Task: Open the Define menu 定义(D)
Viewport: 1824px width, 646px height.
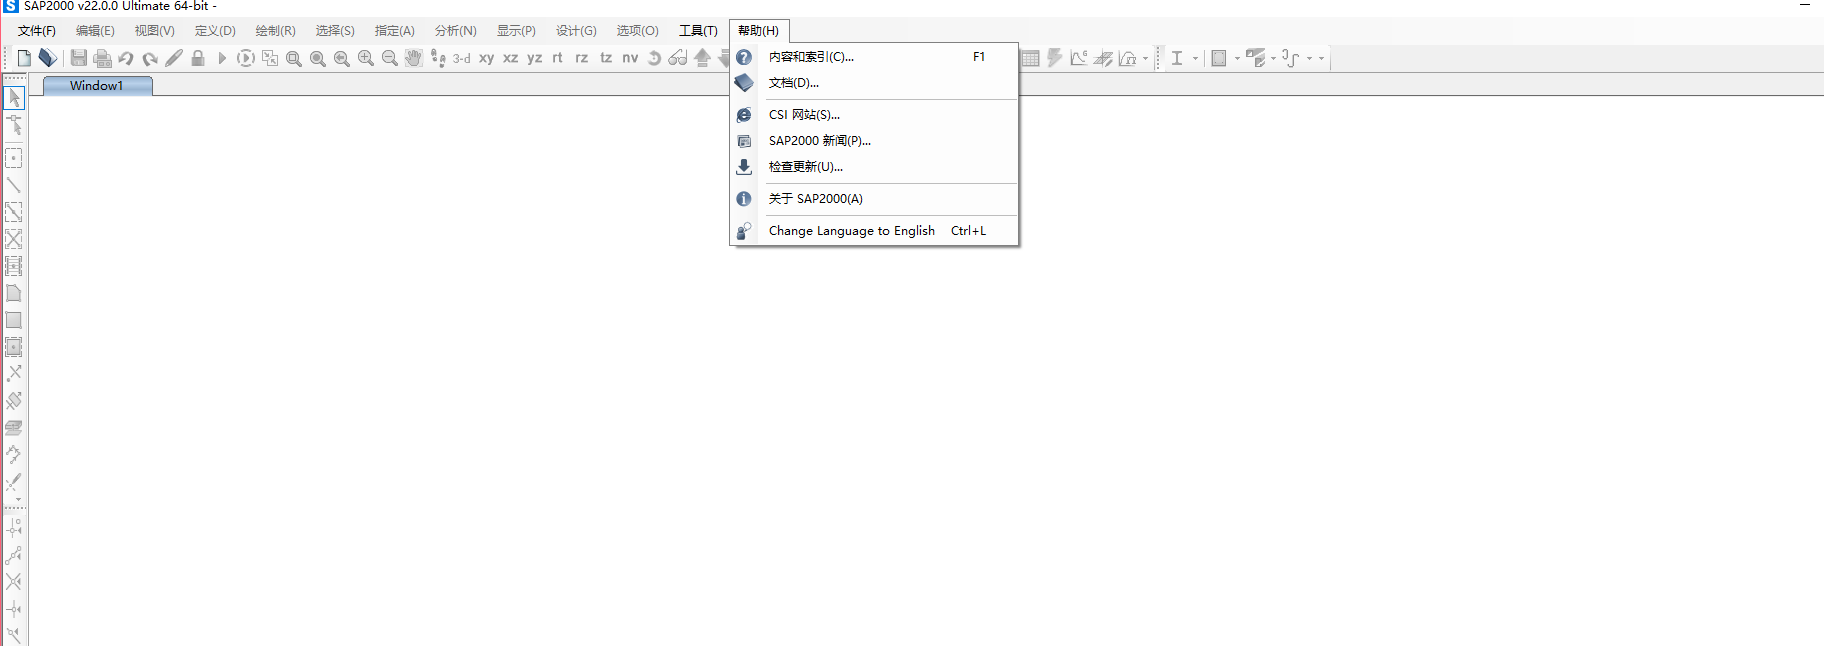Action: [215, 31]
